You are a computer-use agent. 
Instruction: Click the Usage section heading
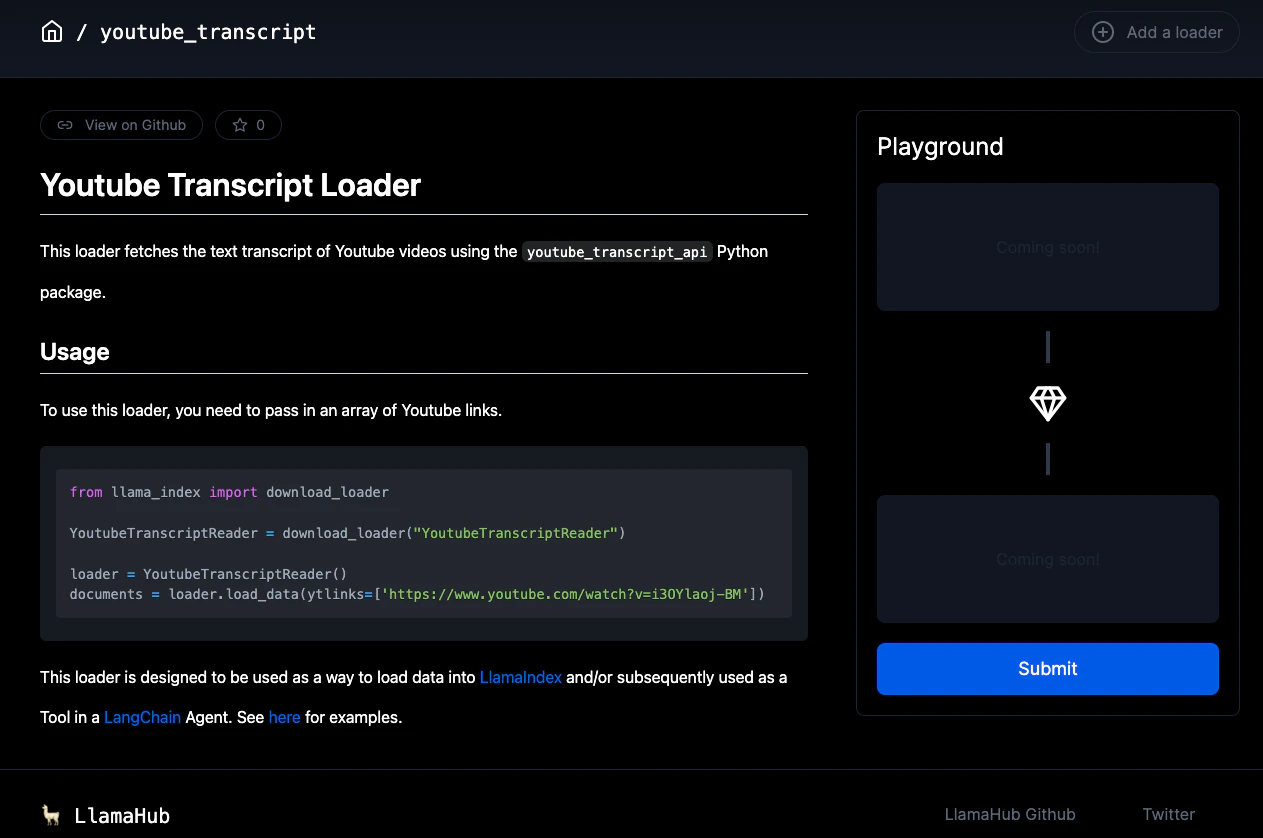[75, 352]
